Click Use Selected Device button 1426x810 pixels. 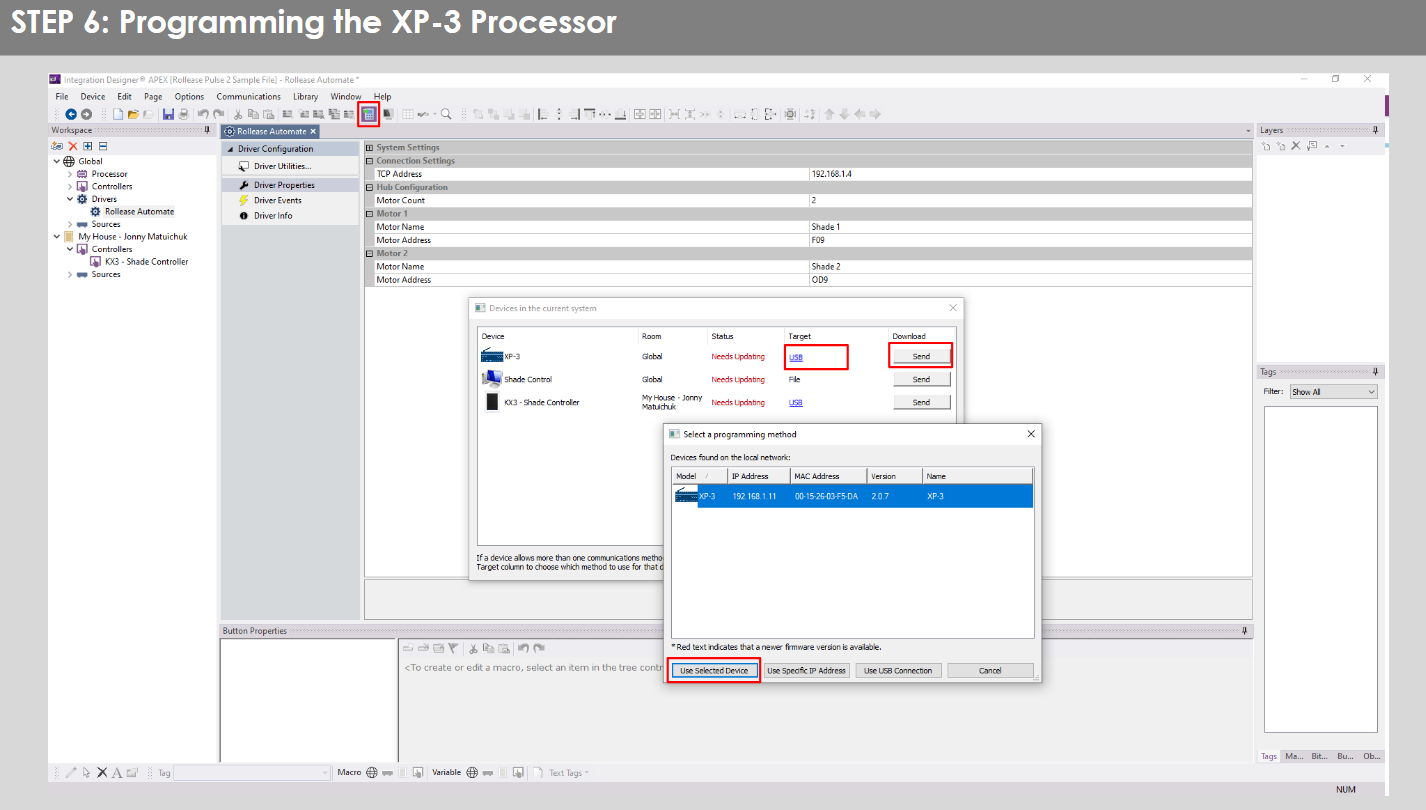[x=714, y=671]
